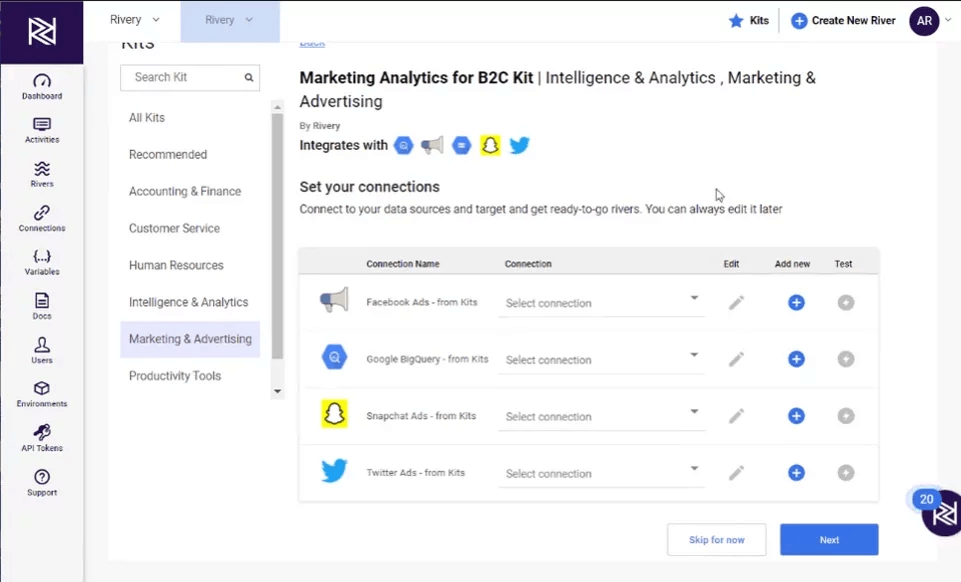Select Recommended kits category
This screenshot has height=582, width=961.
190,154
